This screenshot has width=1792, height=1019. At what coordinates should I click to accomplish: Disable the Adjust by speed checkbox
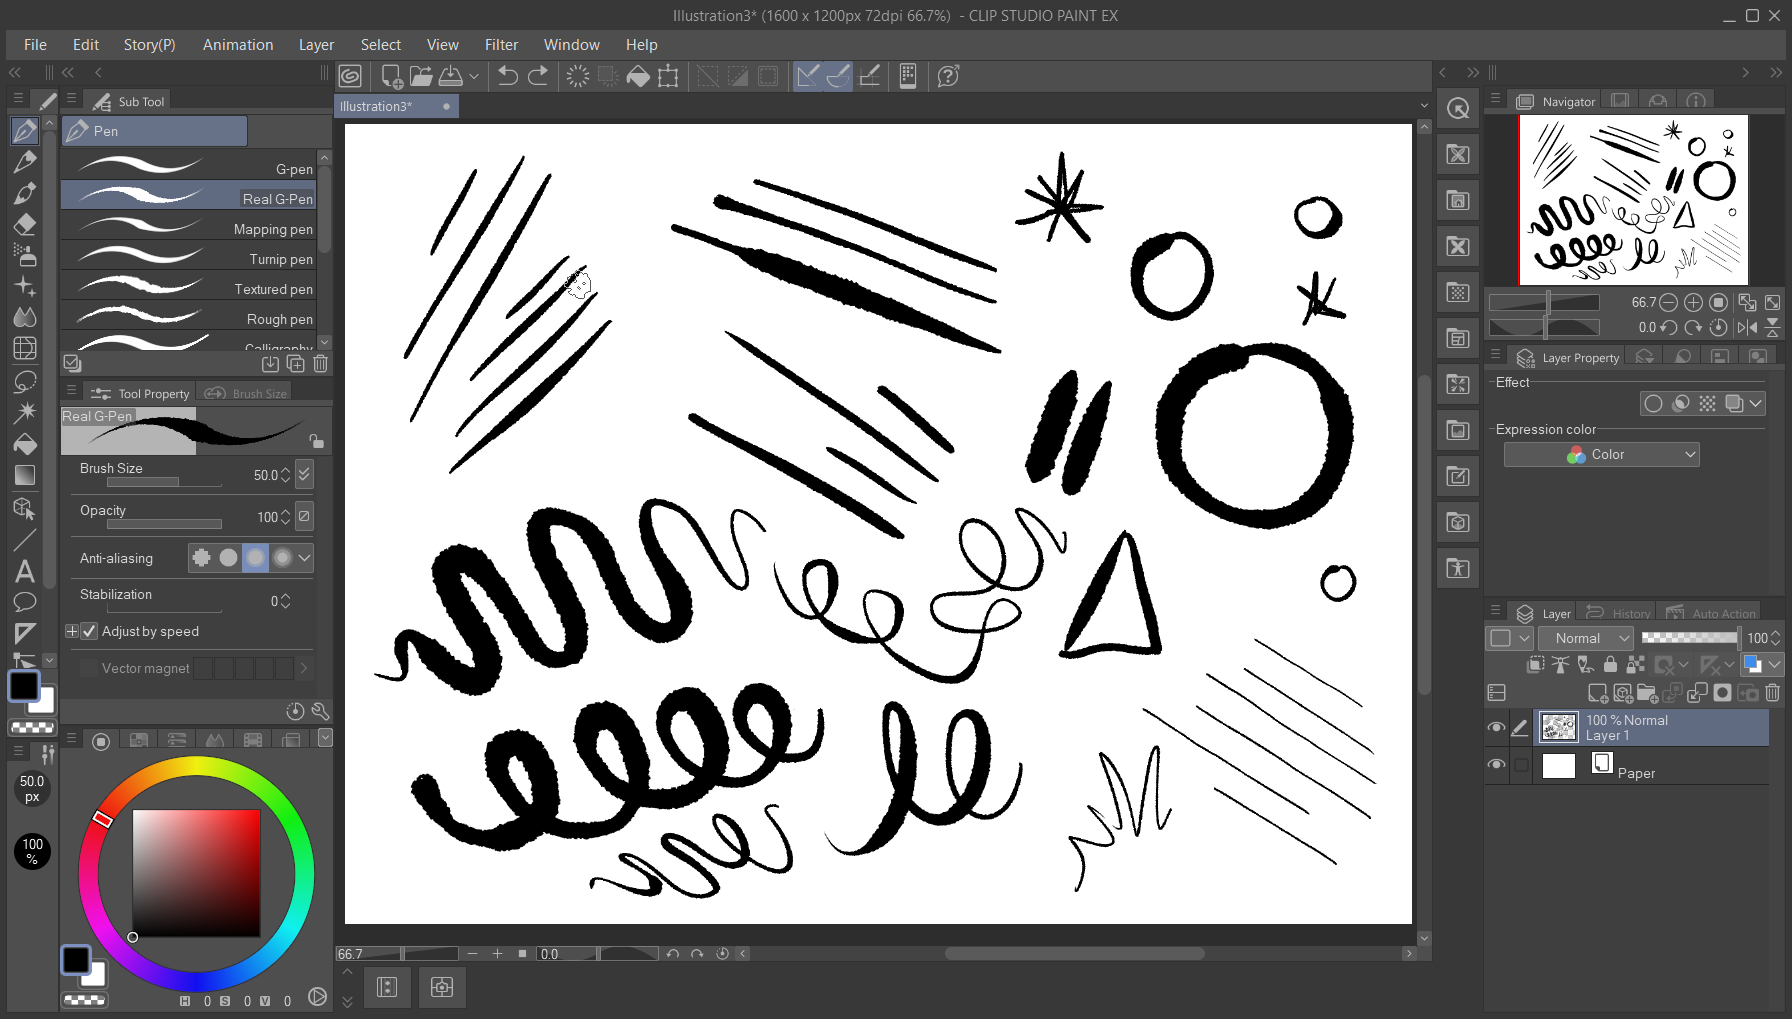pos(89,630)
